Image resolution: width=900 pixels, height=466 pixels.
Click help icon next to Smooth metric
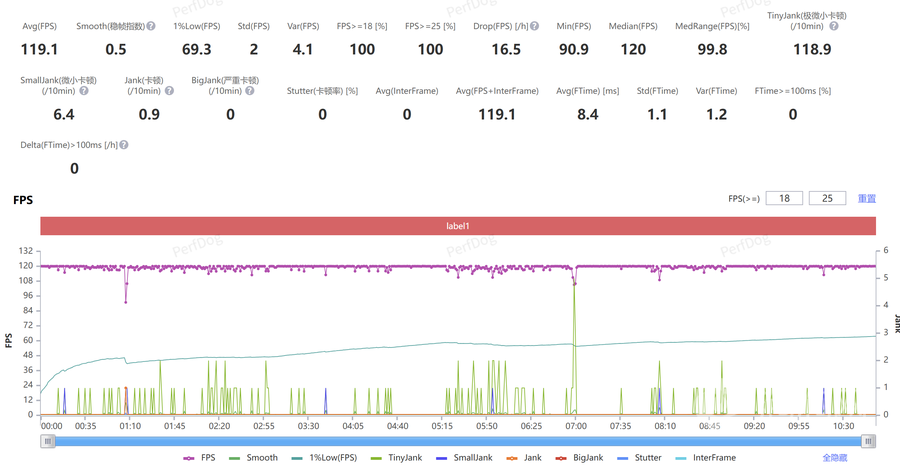point(151,26)
